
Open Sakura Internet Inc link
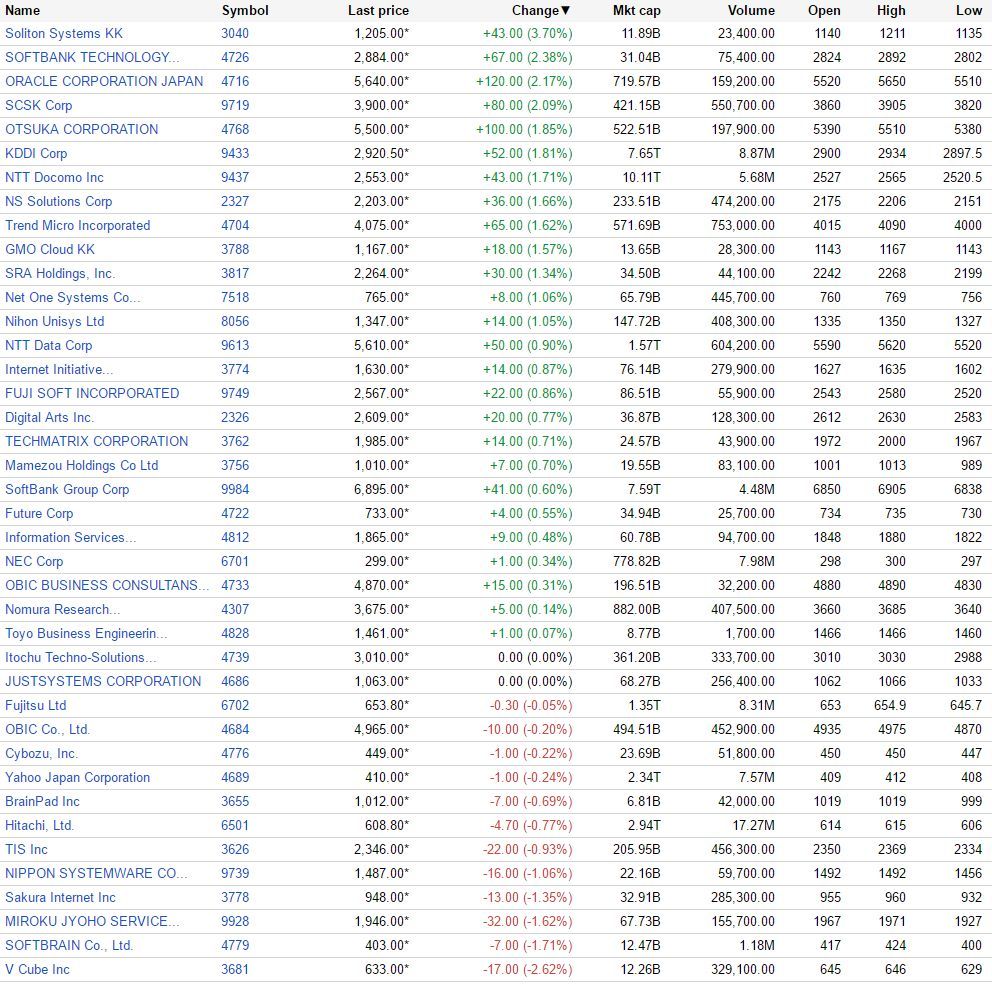[x=60, y=899]
